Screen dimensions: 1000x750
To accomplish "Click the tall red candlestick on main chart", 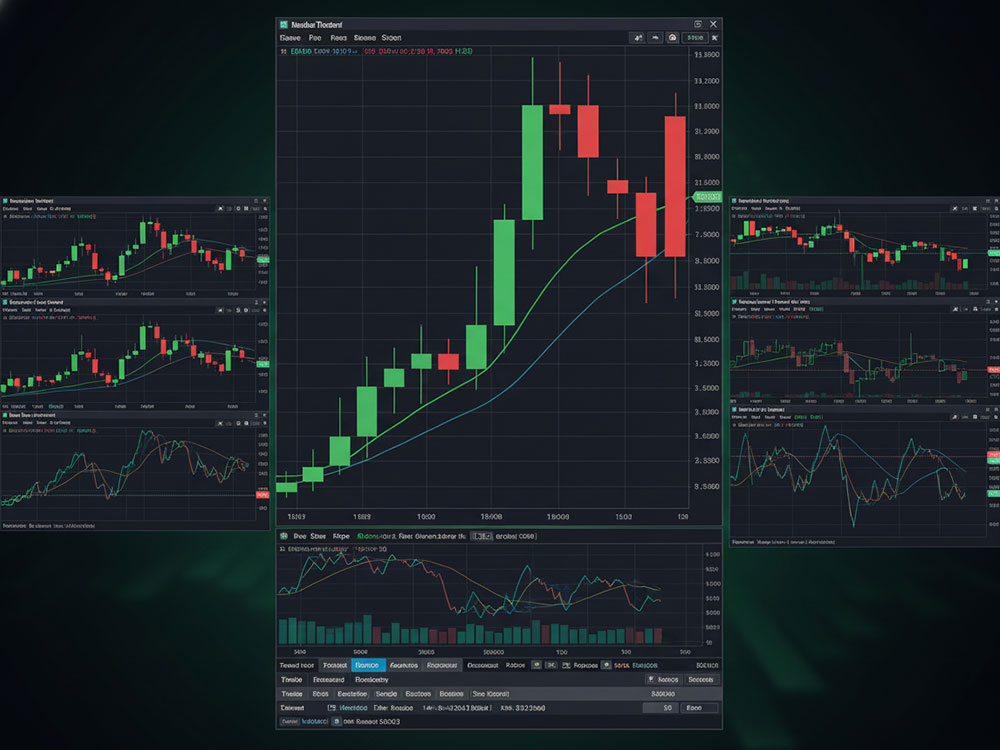I will [674, 187].
